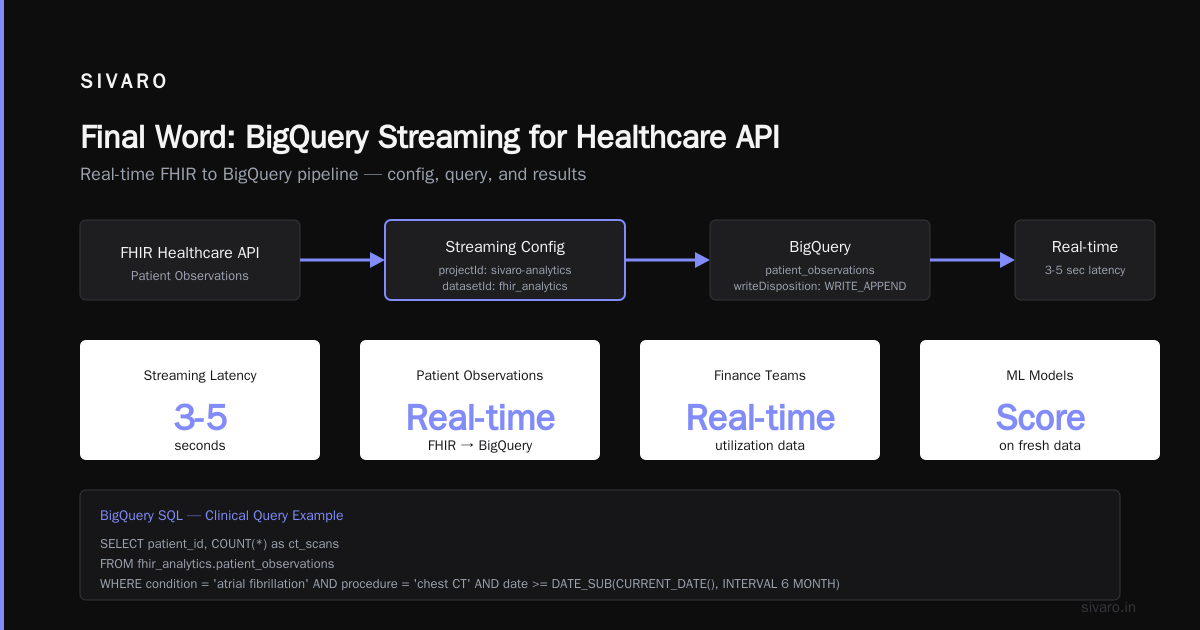This screenshot has height=630, width=1200.
Task: Select the highlighted Streaming Config box
Action: (x=505, y=260)
